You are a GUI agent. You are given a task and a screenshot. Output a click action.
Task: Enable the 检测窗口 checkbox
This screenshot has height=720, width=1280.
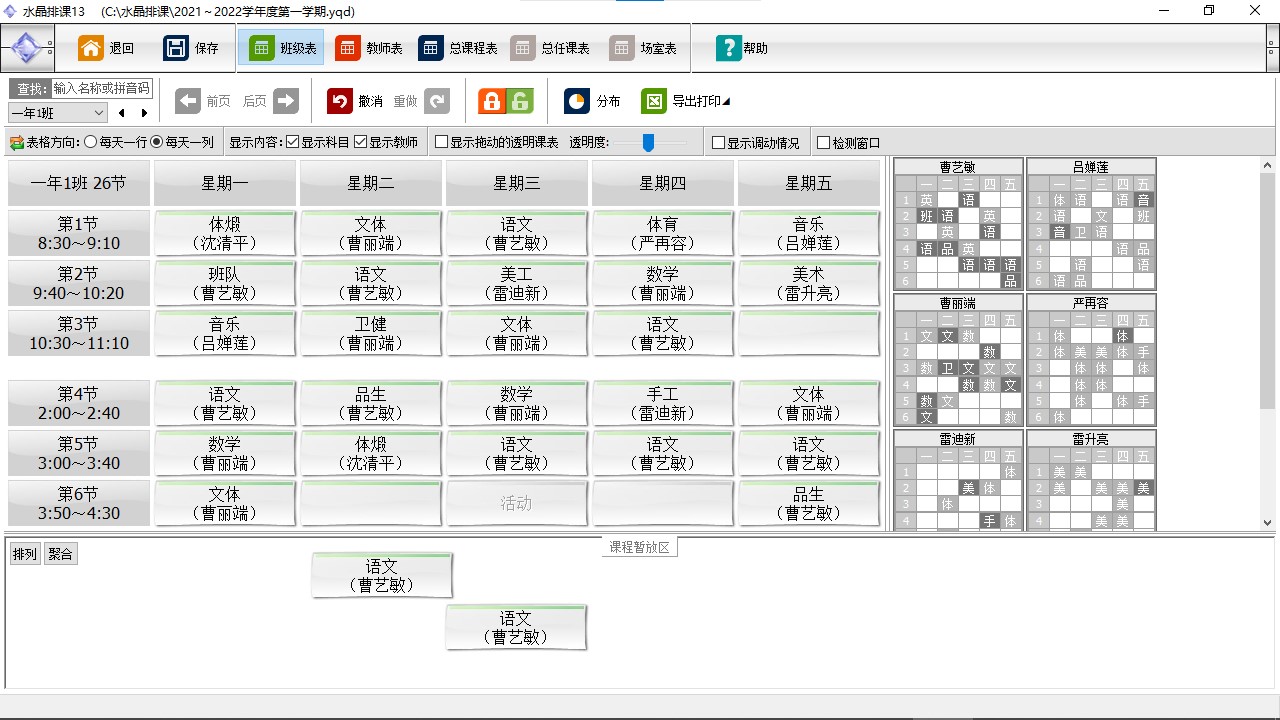coord(825,141)
